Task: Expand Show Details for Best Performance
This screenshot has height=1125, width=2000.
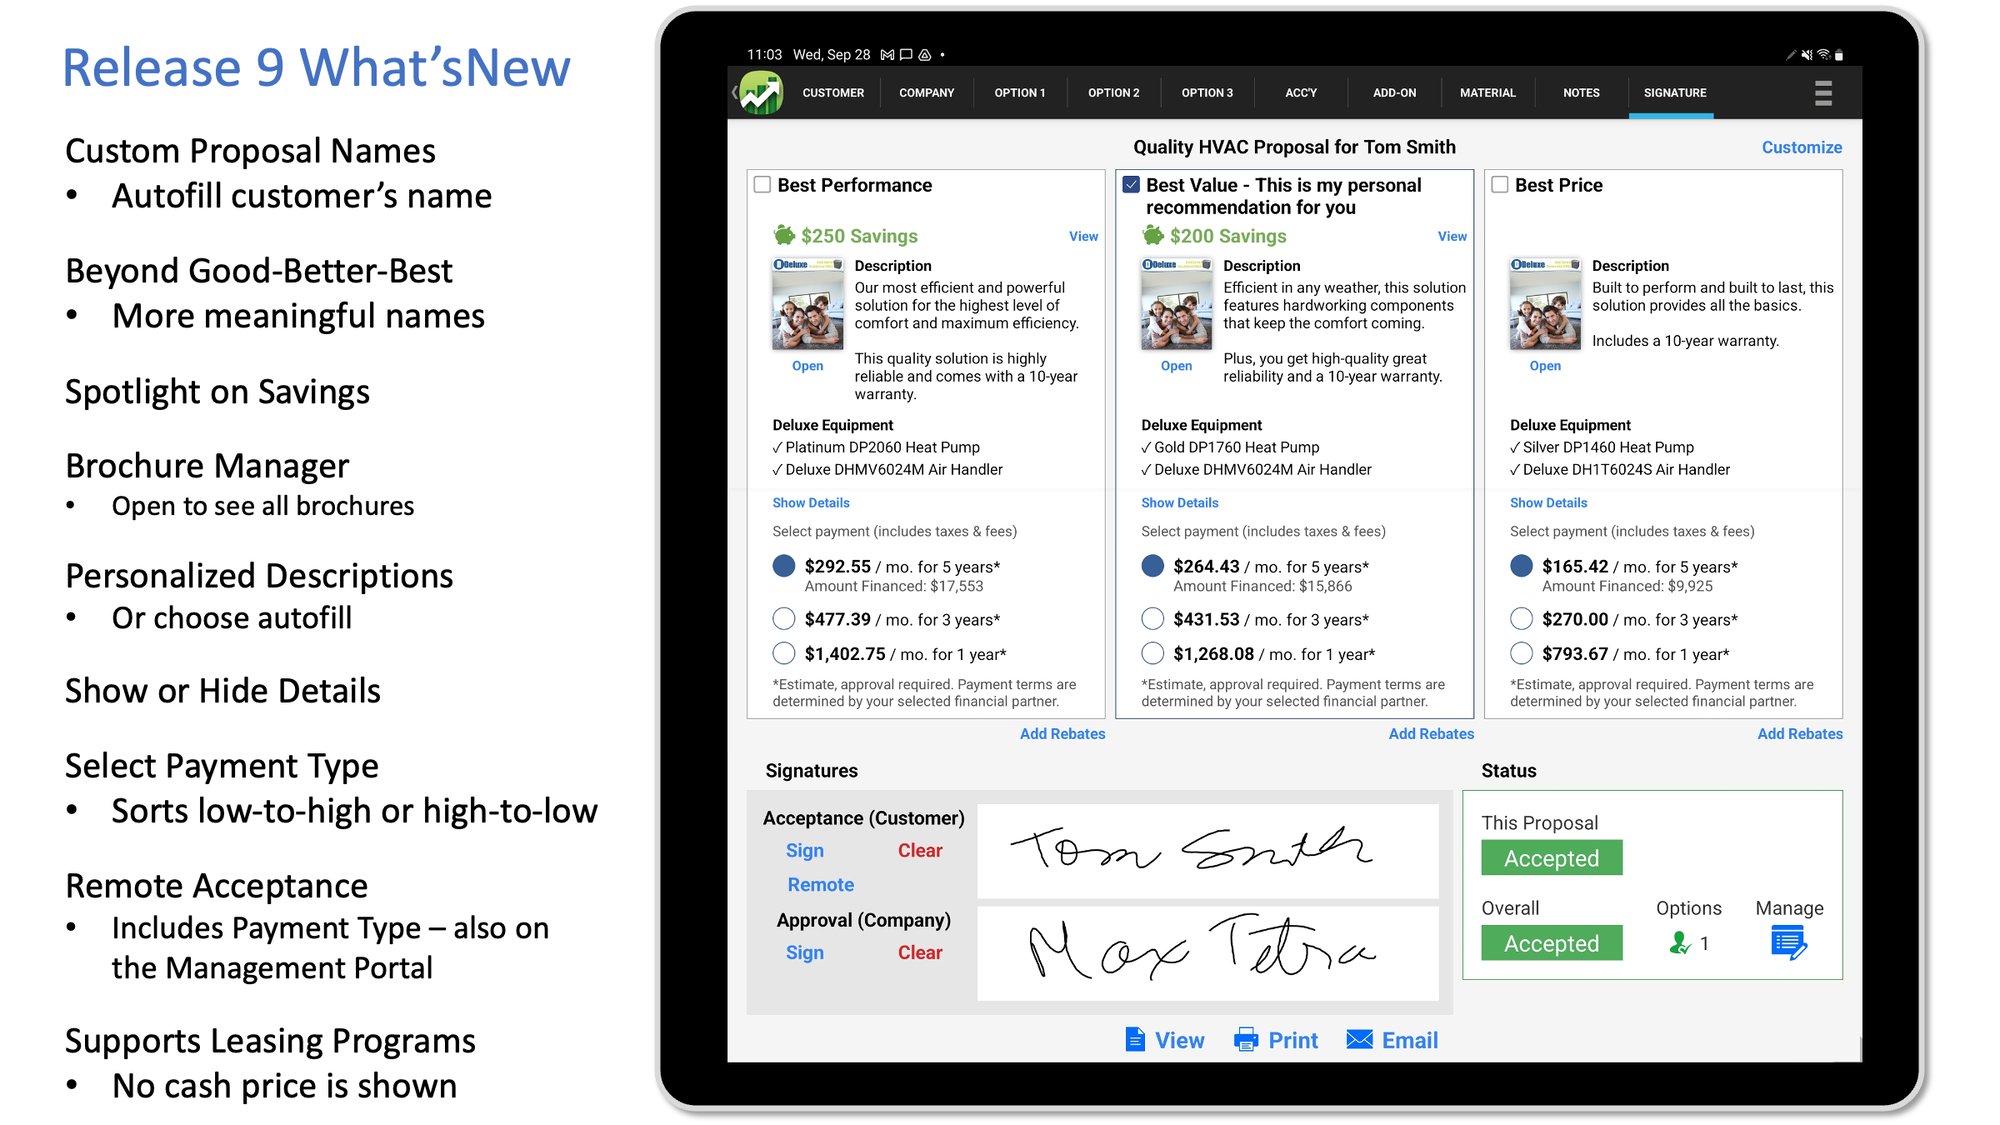Action: (x=810, y=500)
